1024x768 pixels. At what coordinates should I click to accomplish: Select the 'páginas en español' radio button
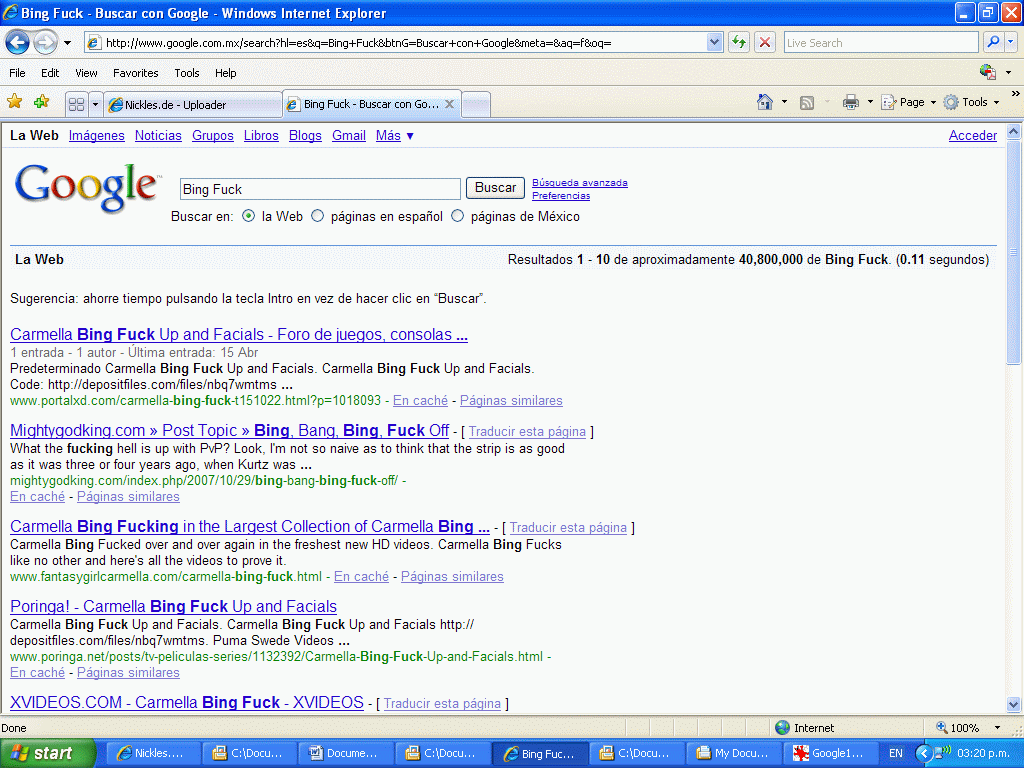[x=317, y=216]
